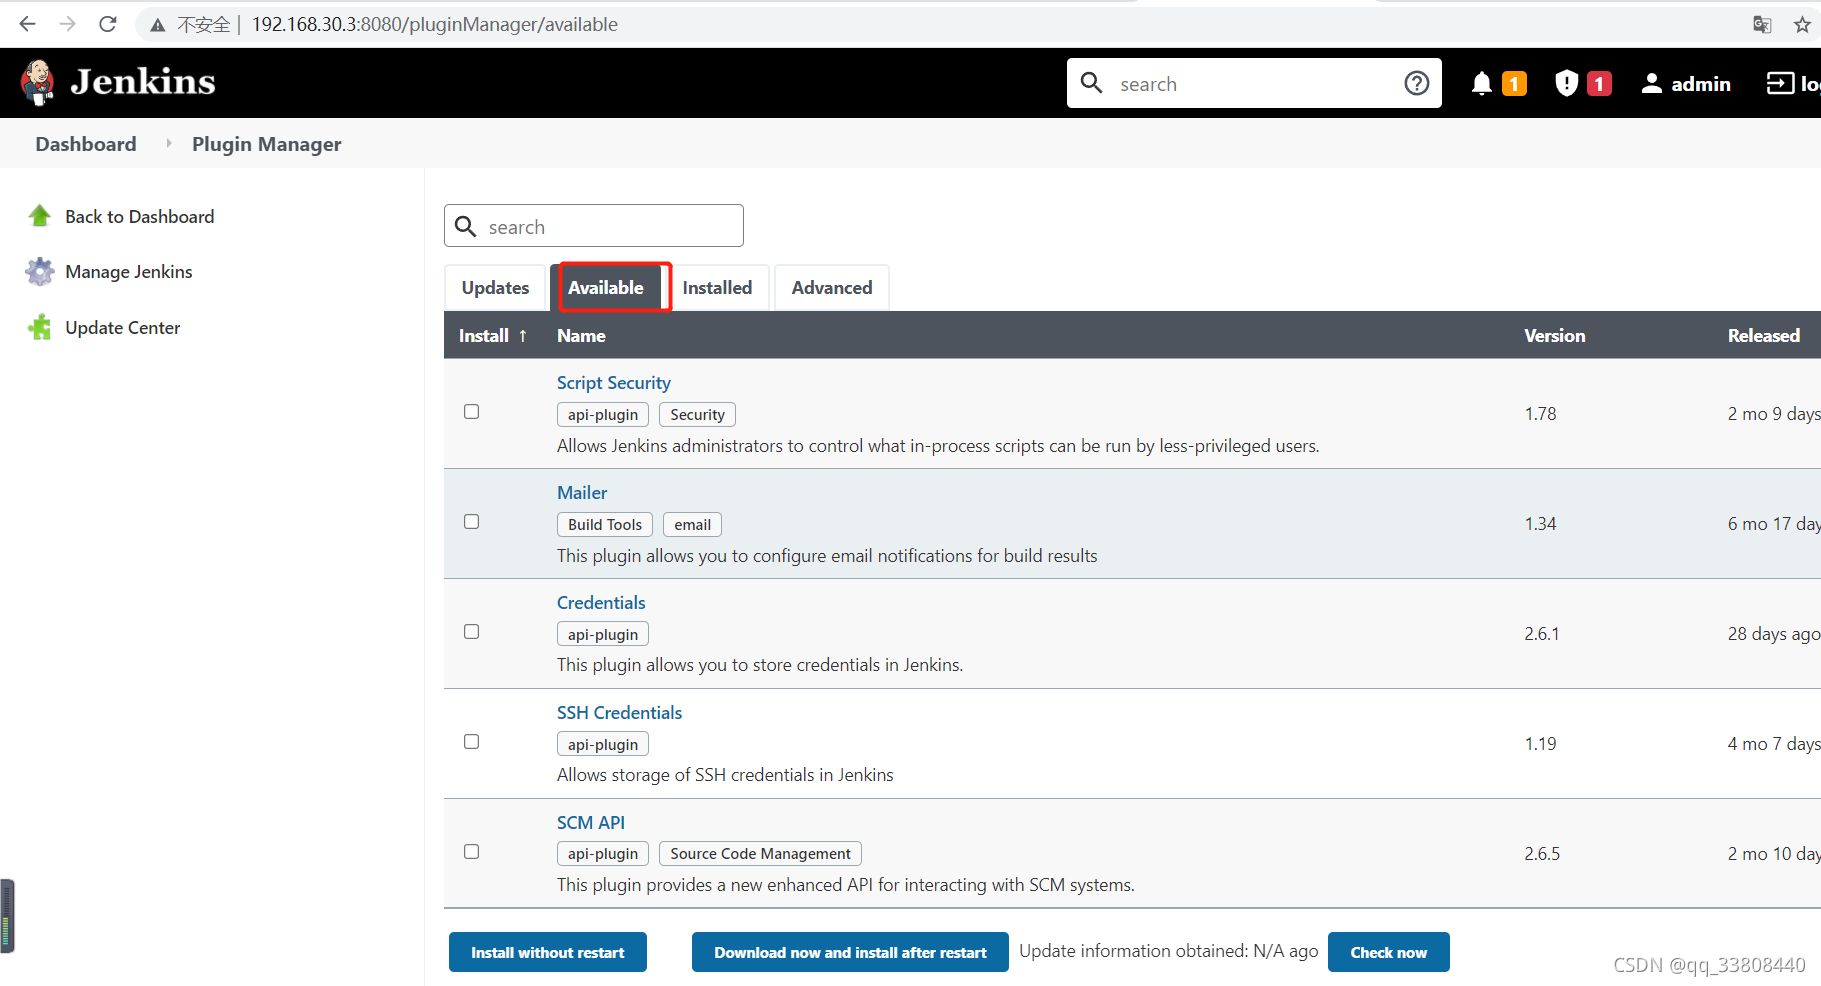This screenshot has height=986, width=1821.
Task: Open the security warnings shield icon
Action: click(x=1567, y=84)
